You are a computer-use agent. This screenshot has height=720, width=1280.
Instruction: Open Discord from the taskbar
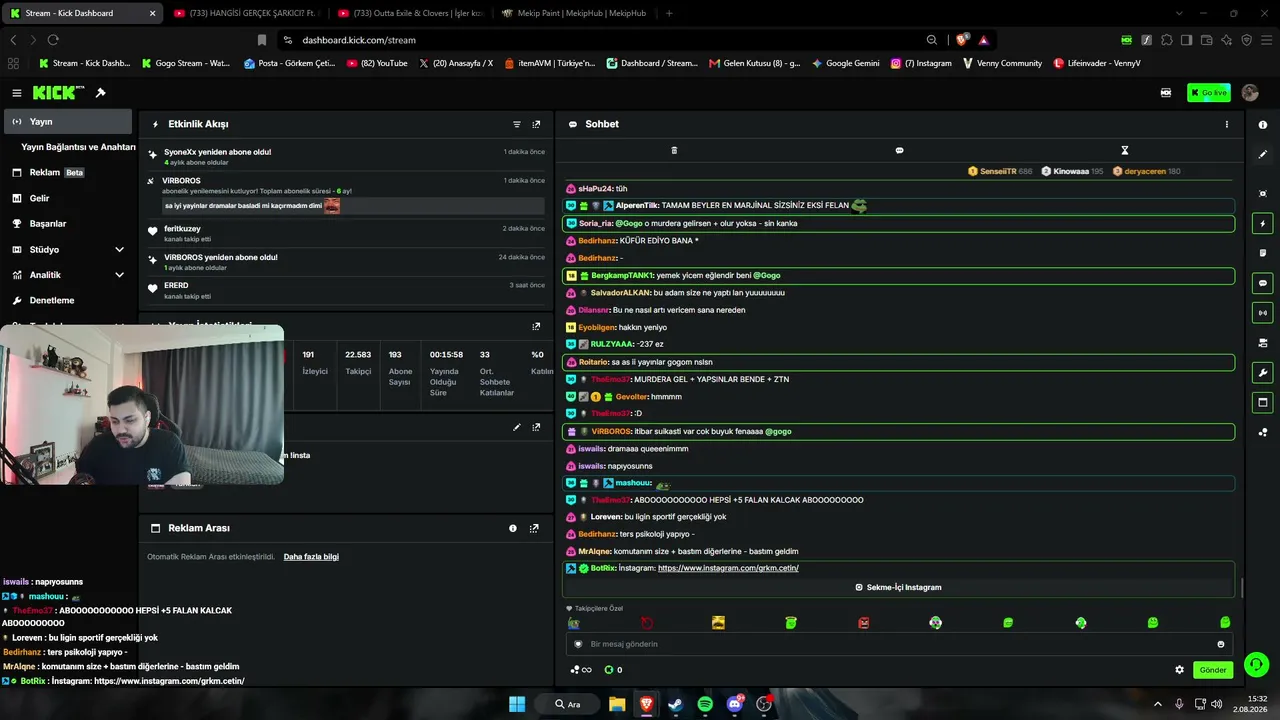point(735,704)
